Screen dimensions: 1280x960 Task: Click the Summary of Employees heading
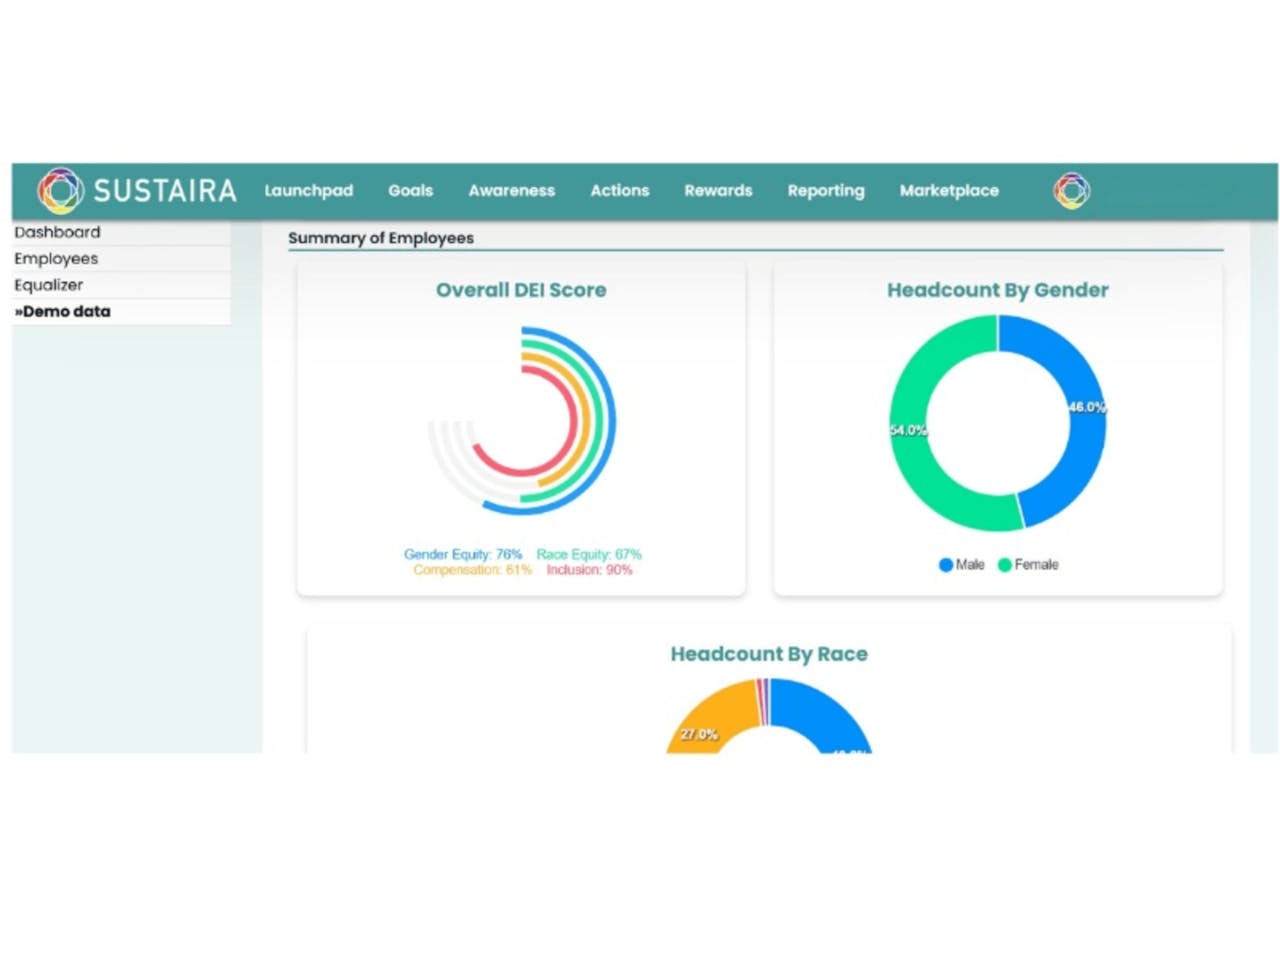coord(381,238)
